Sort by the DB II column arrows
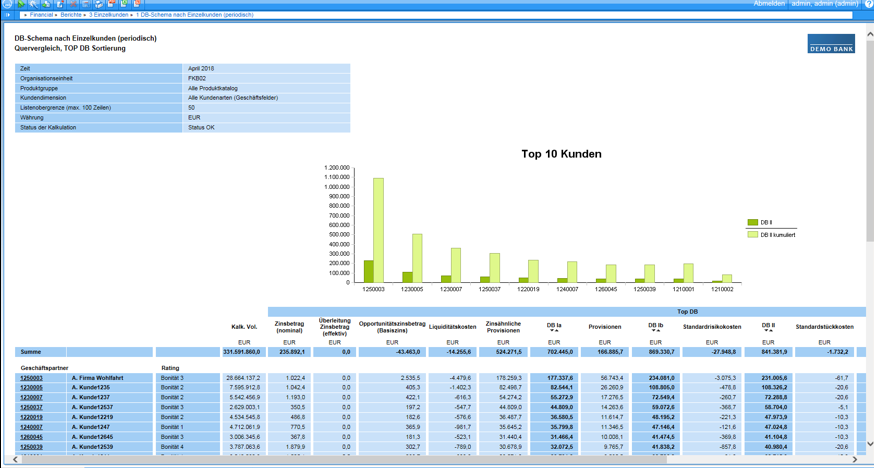Viewport: 874px width, 468px height. [x=768, y=331]
